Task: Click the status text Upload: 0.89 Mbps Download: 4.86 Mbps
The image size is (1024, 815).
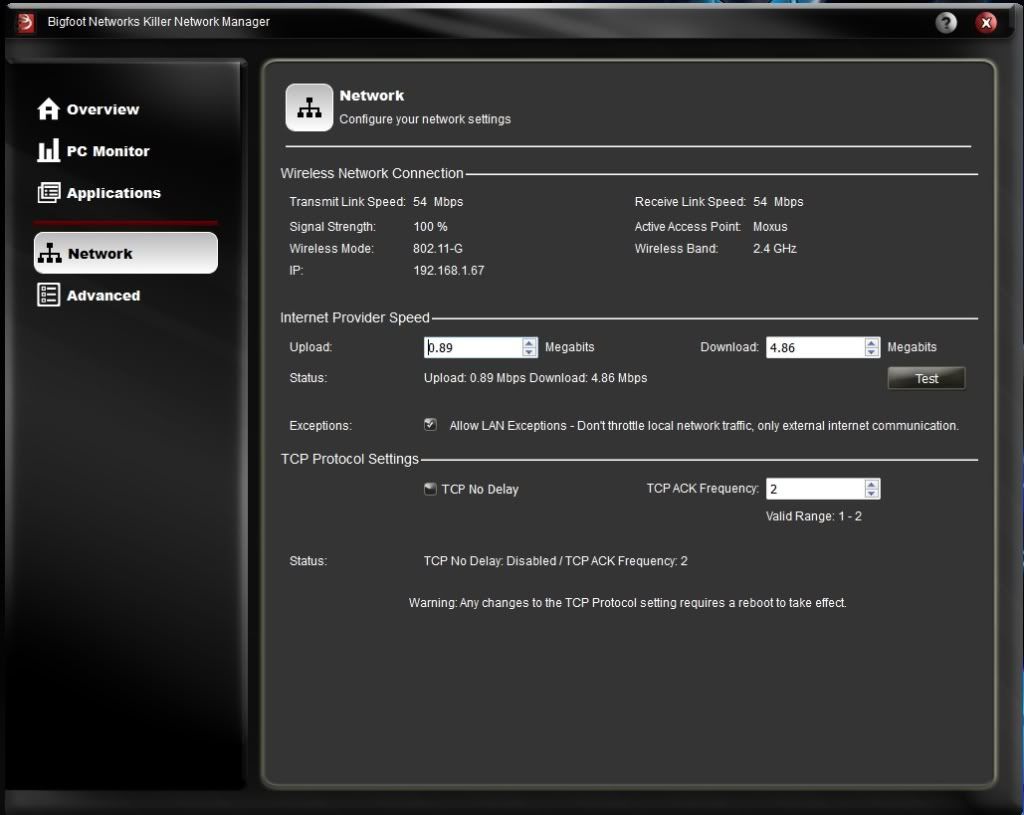Action: click(536, 377)
